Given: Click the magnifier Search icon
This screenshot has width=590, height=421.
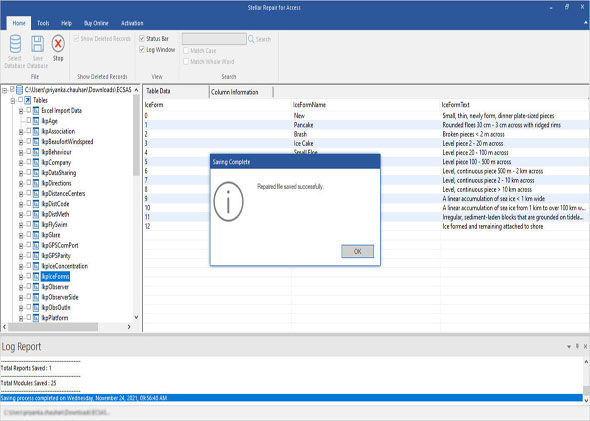Looking at the screenshot, I should pyautogui.click(x=251, y=39).
